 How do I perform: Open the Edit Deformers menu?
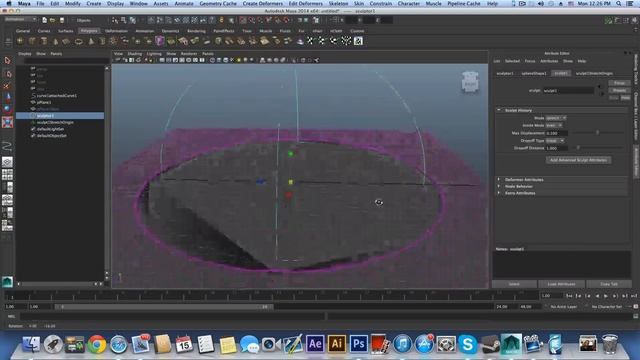305,3
